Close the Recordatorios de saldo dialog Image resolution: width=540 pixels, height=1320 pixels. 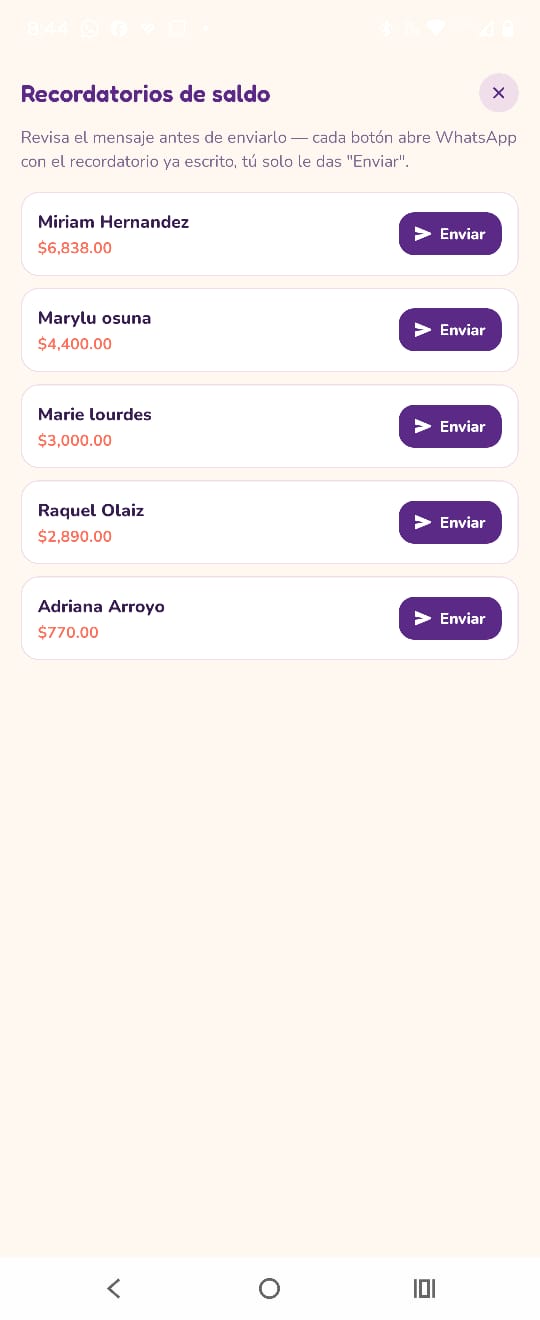coord(498,93)
